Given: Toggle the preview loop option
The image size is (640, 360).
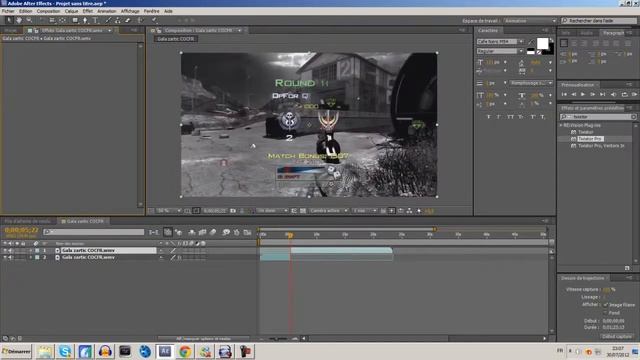Looking at the screenshot, I should [624, 94].
